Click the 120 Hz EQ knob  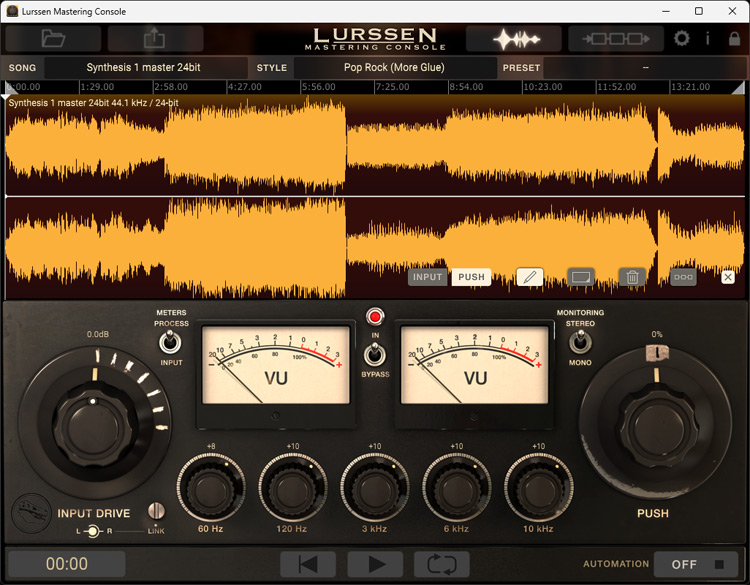pyautogui.click(x=293, y=488)
